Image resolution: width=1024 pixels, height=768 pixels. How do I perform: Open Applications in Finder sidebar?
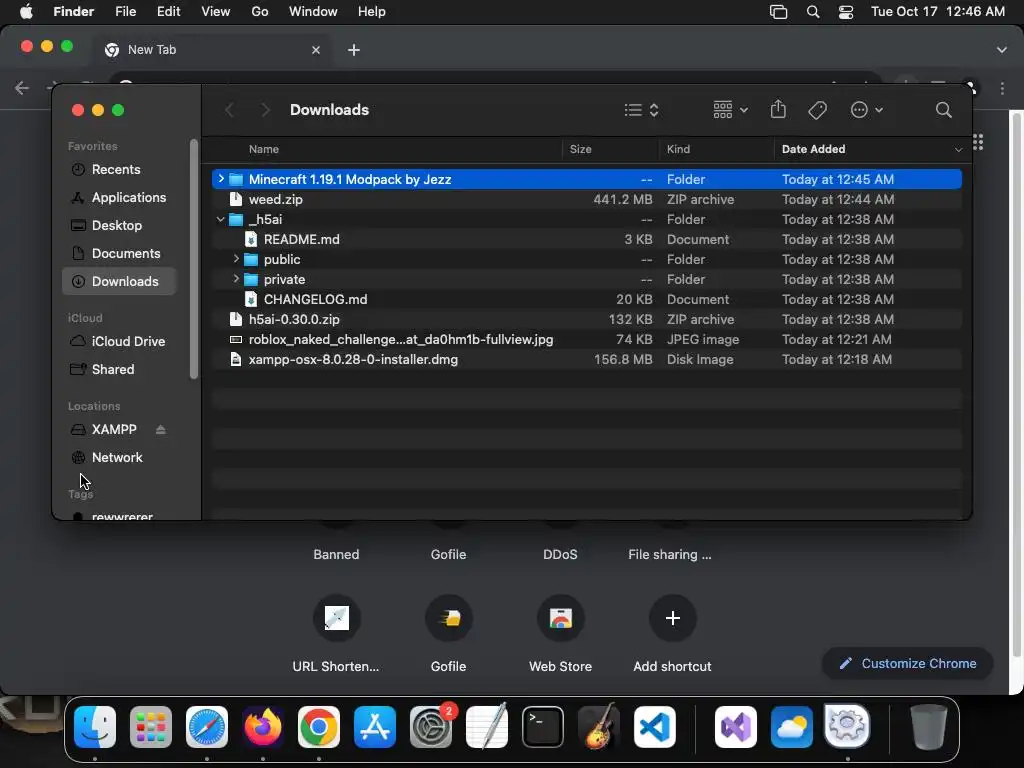[x=119, y=197]
